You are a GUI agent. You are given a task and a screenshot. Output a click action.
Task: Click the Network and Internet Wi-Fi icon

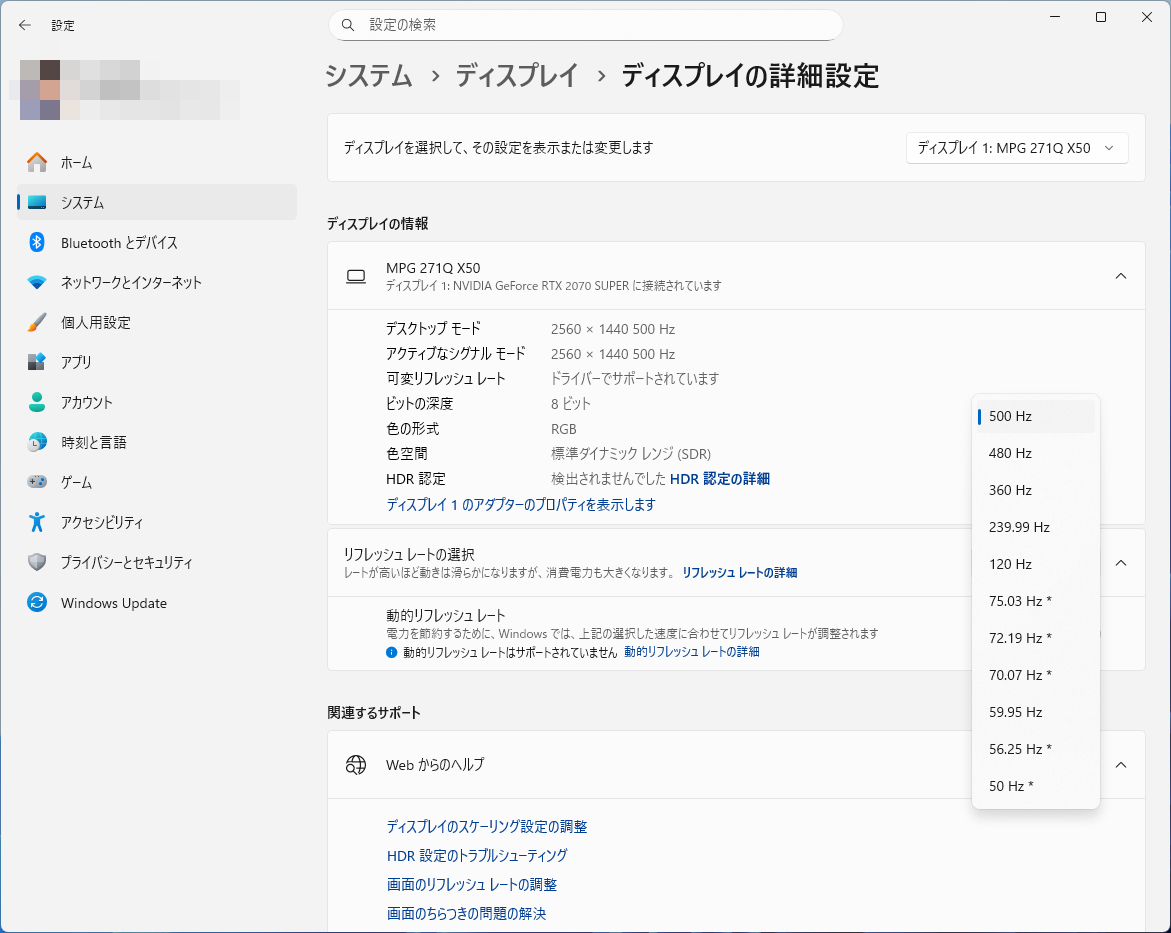[x=37, y=283]
